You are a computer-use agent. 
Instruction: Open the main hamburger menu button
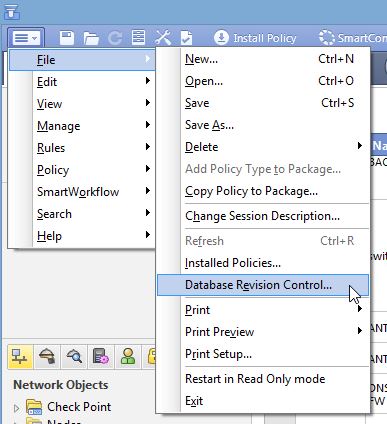click(x=26, y=38)
